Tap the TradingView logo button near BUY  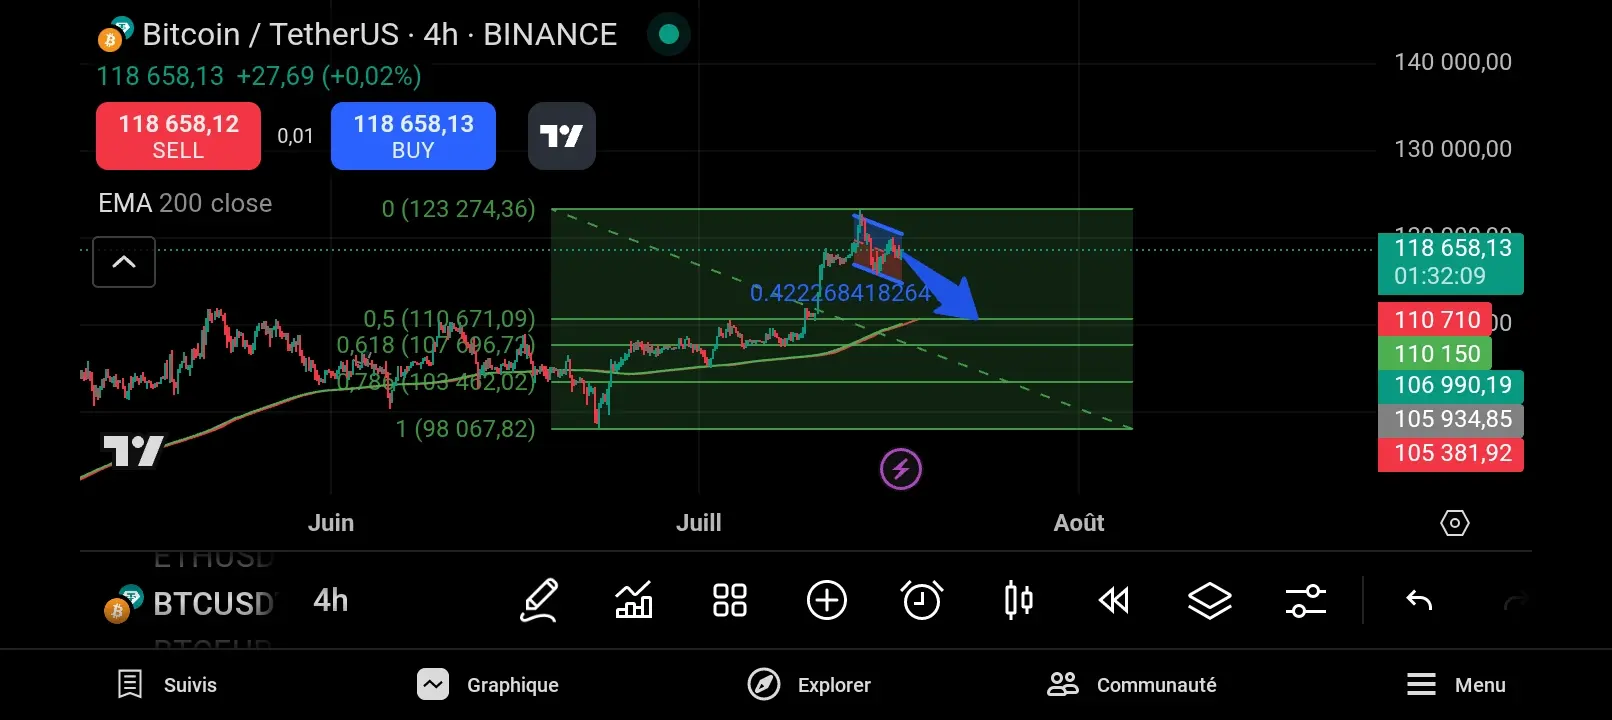[562, 136]
